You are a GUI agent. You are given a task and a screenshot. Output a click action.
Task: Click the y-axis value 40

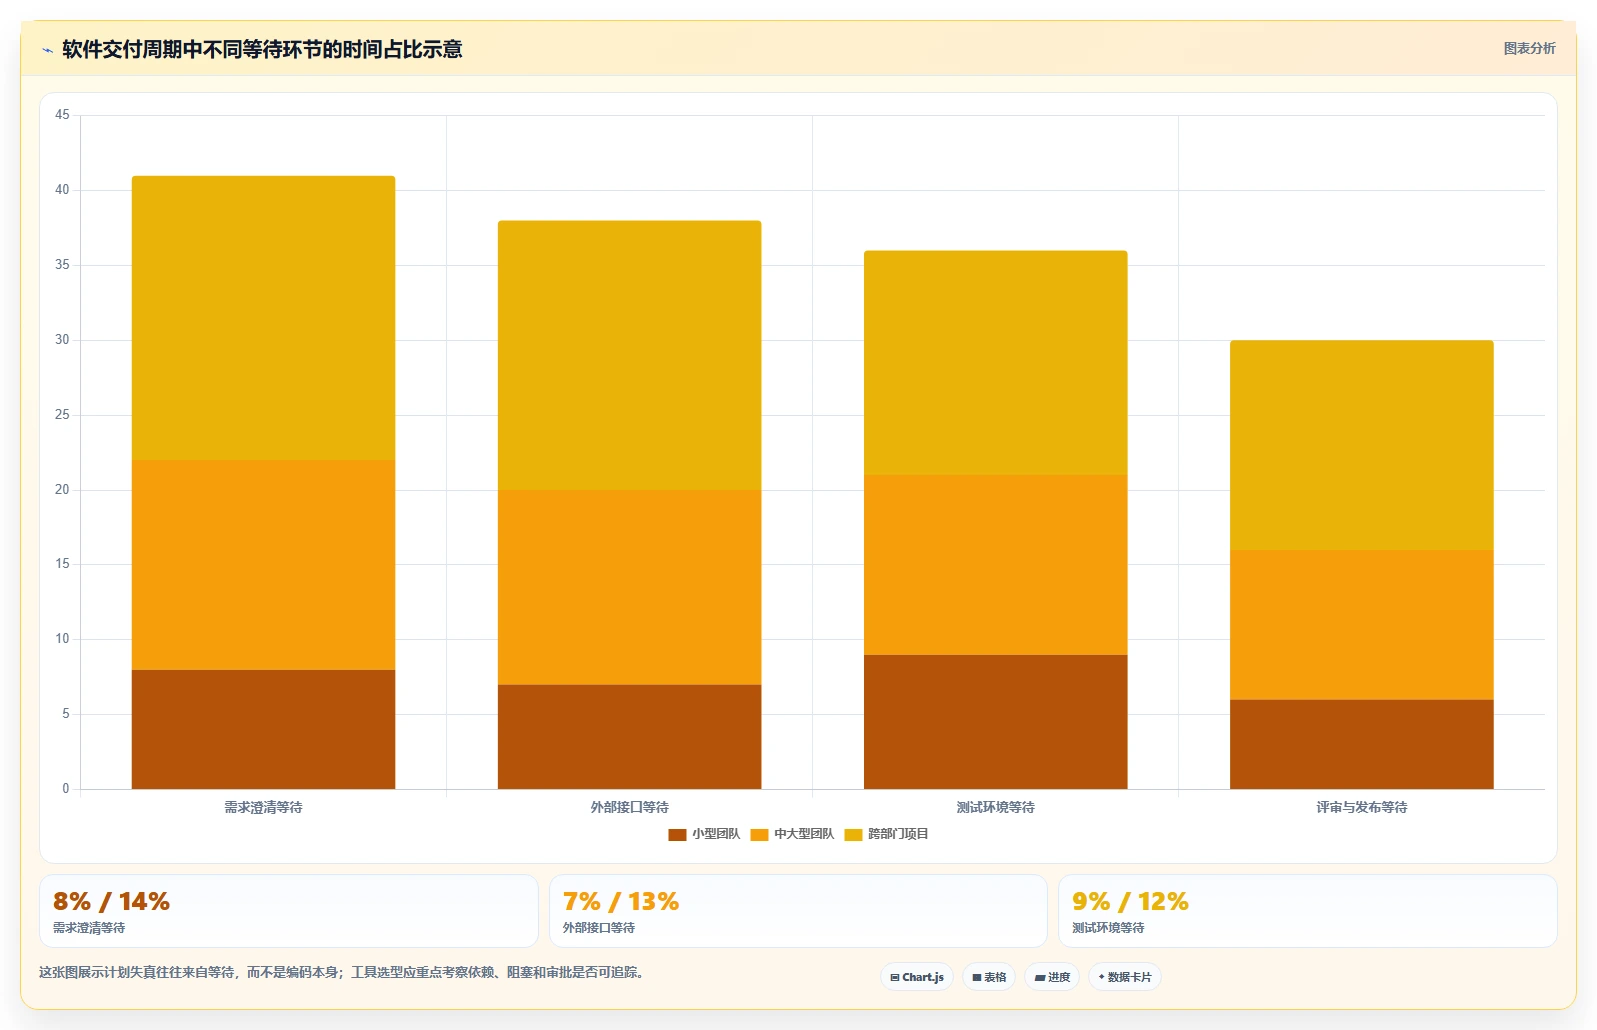(x=62, y=190)
